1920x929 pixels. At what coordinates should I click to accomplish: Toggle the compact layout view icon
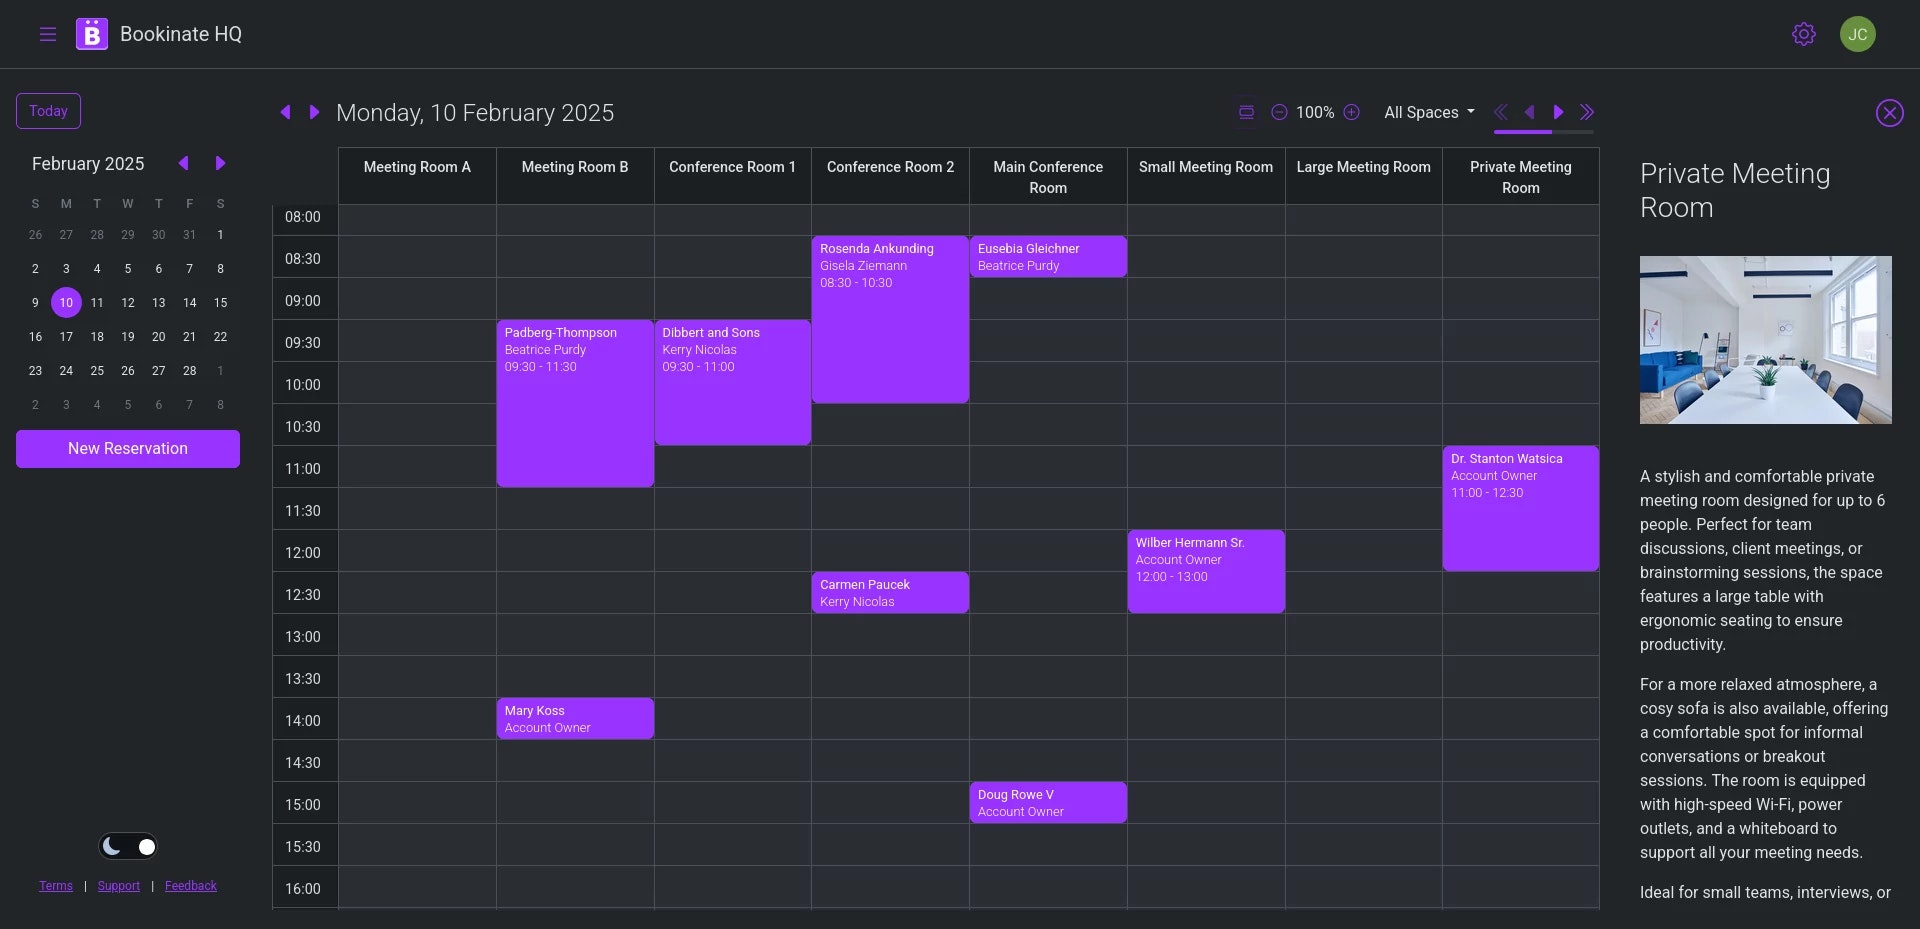click(x=1246, y=112)
